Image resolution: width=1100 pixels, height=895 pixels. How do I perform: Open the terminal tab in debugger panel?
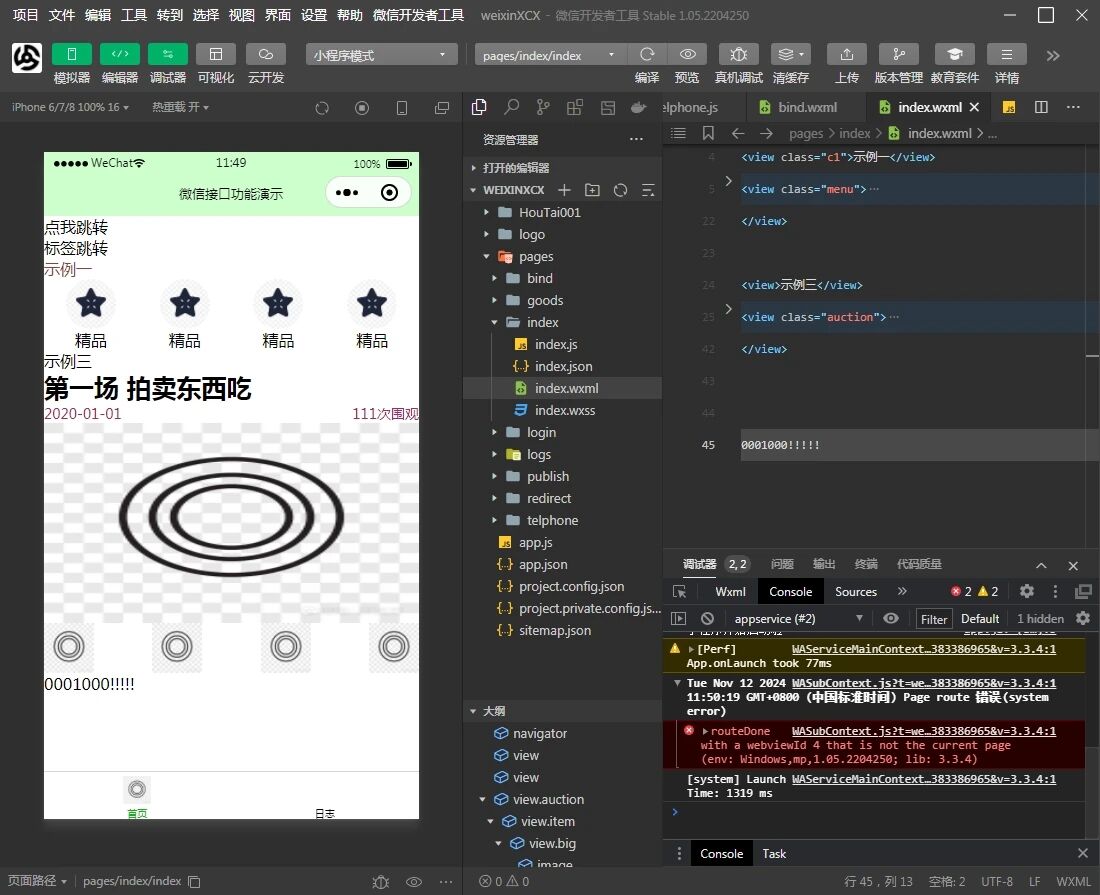pyautogui.click(x=866, y=564)
